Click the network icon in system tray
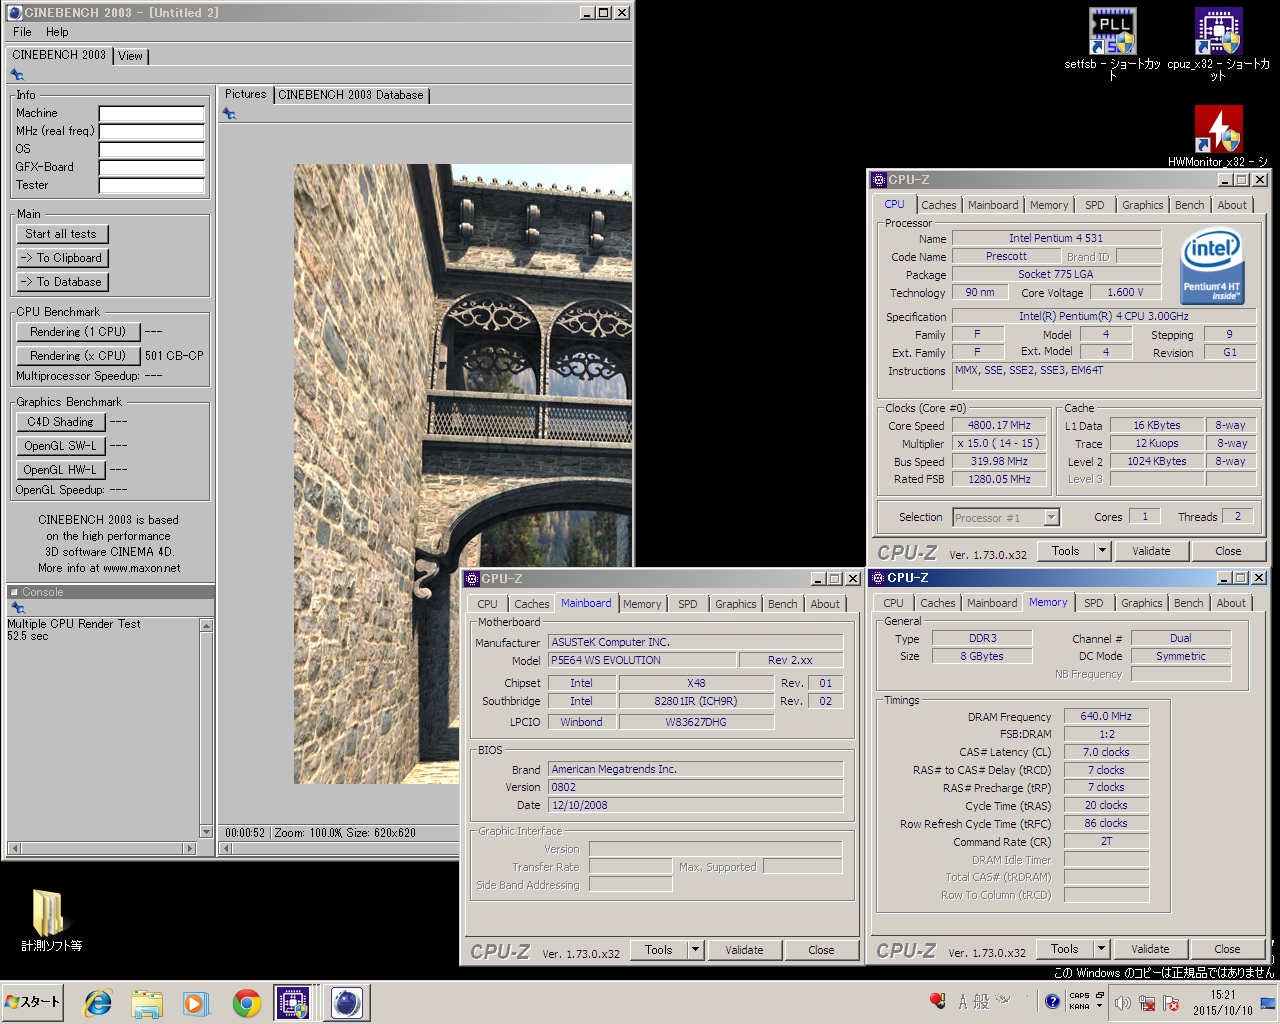This screenshot has width=1280, height=1024. [1147, 1003]
